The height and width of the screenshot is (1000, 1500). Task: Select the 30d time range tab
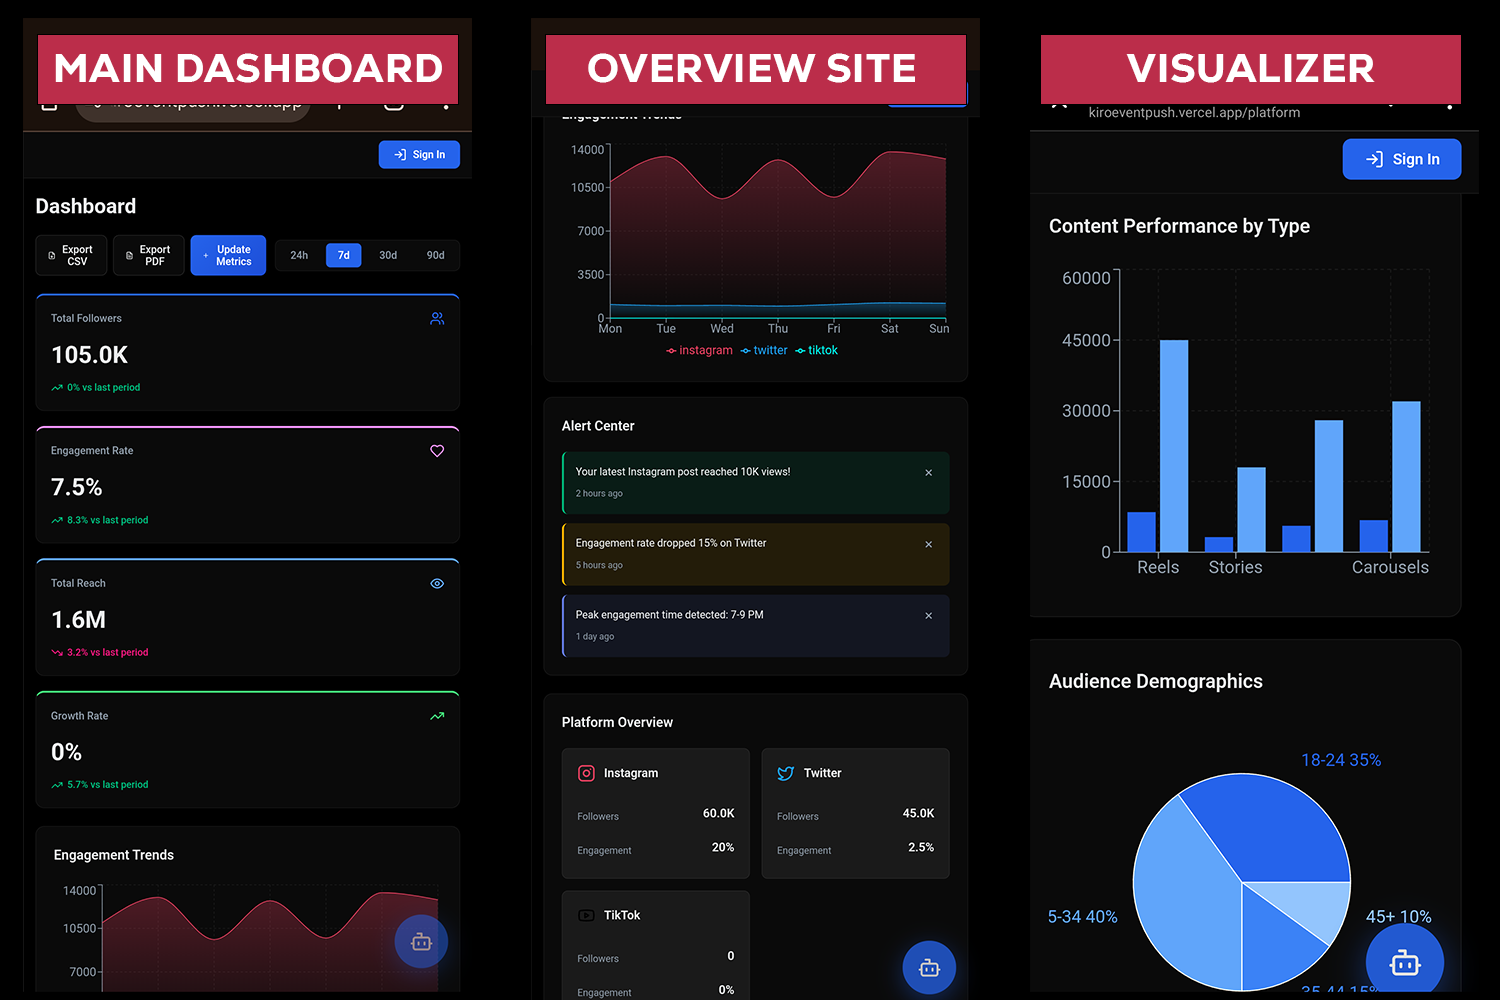tap(388, 255)
